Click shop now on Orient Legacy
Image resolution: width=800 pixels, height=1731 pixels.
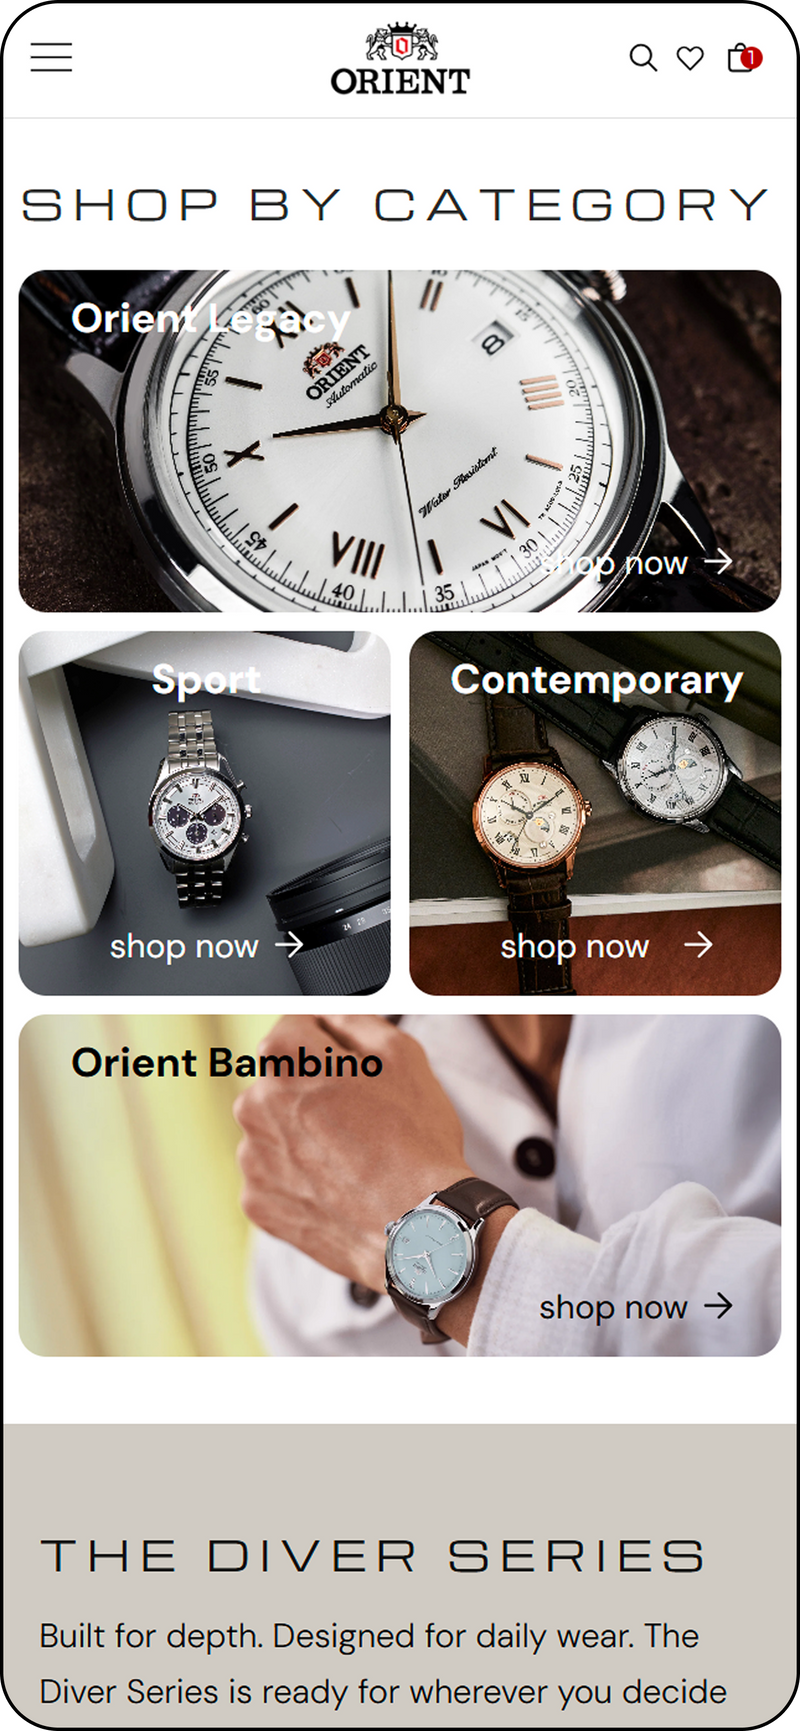tap(613, 564)
